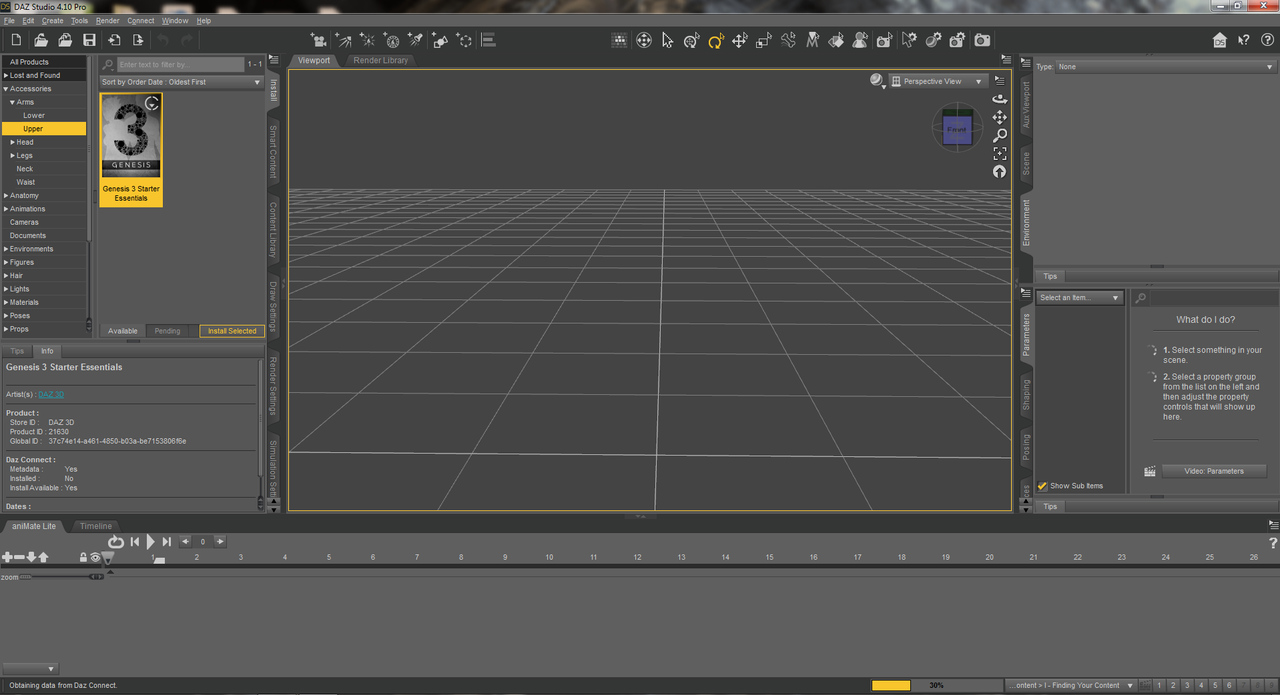Expand the Environments category
Screen dimensions: 1280x695
(x=5, y=249)
